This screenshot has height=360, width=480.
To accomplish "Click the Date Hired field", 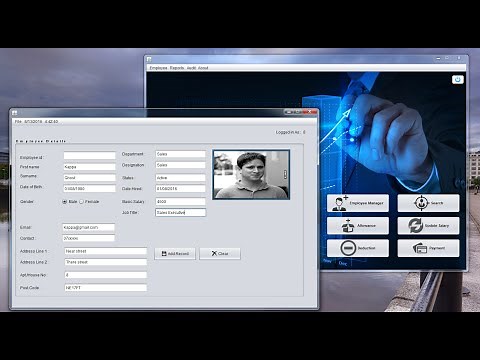I will (x=181, y=189).
